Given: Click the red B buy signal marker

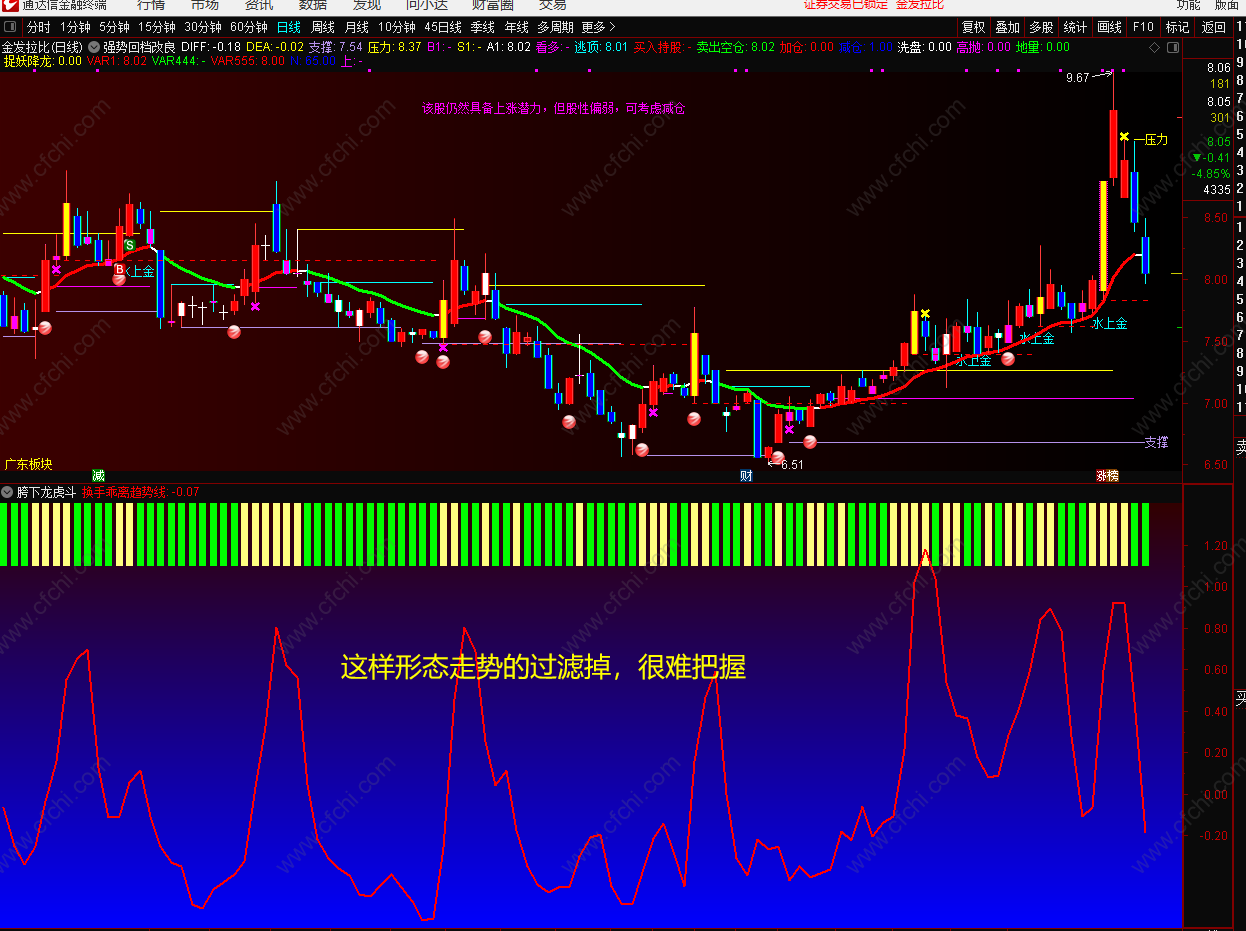Looking at the screenshot, I should click(119, 270).
